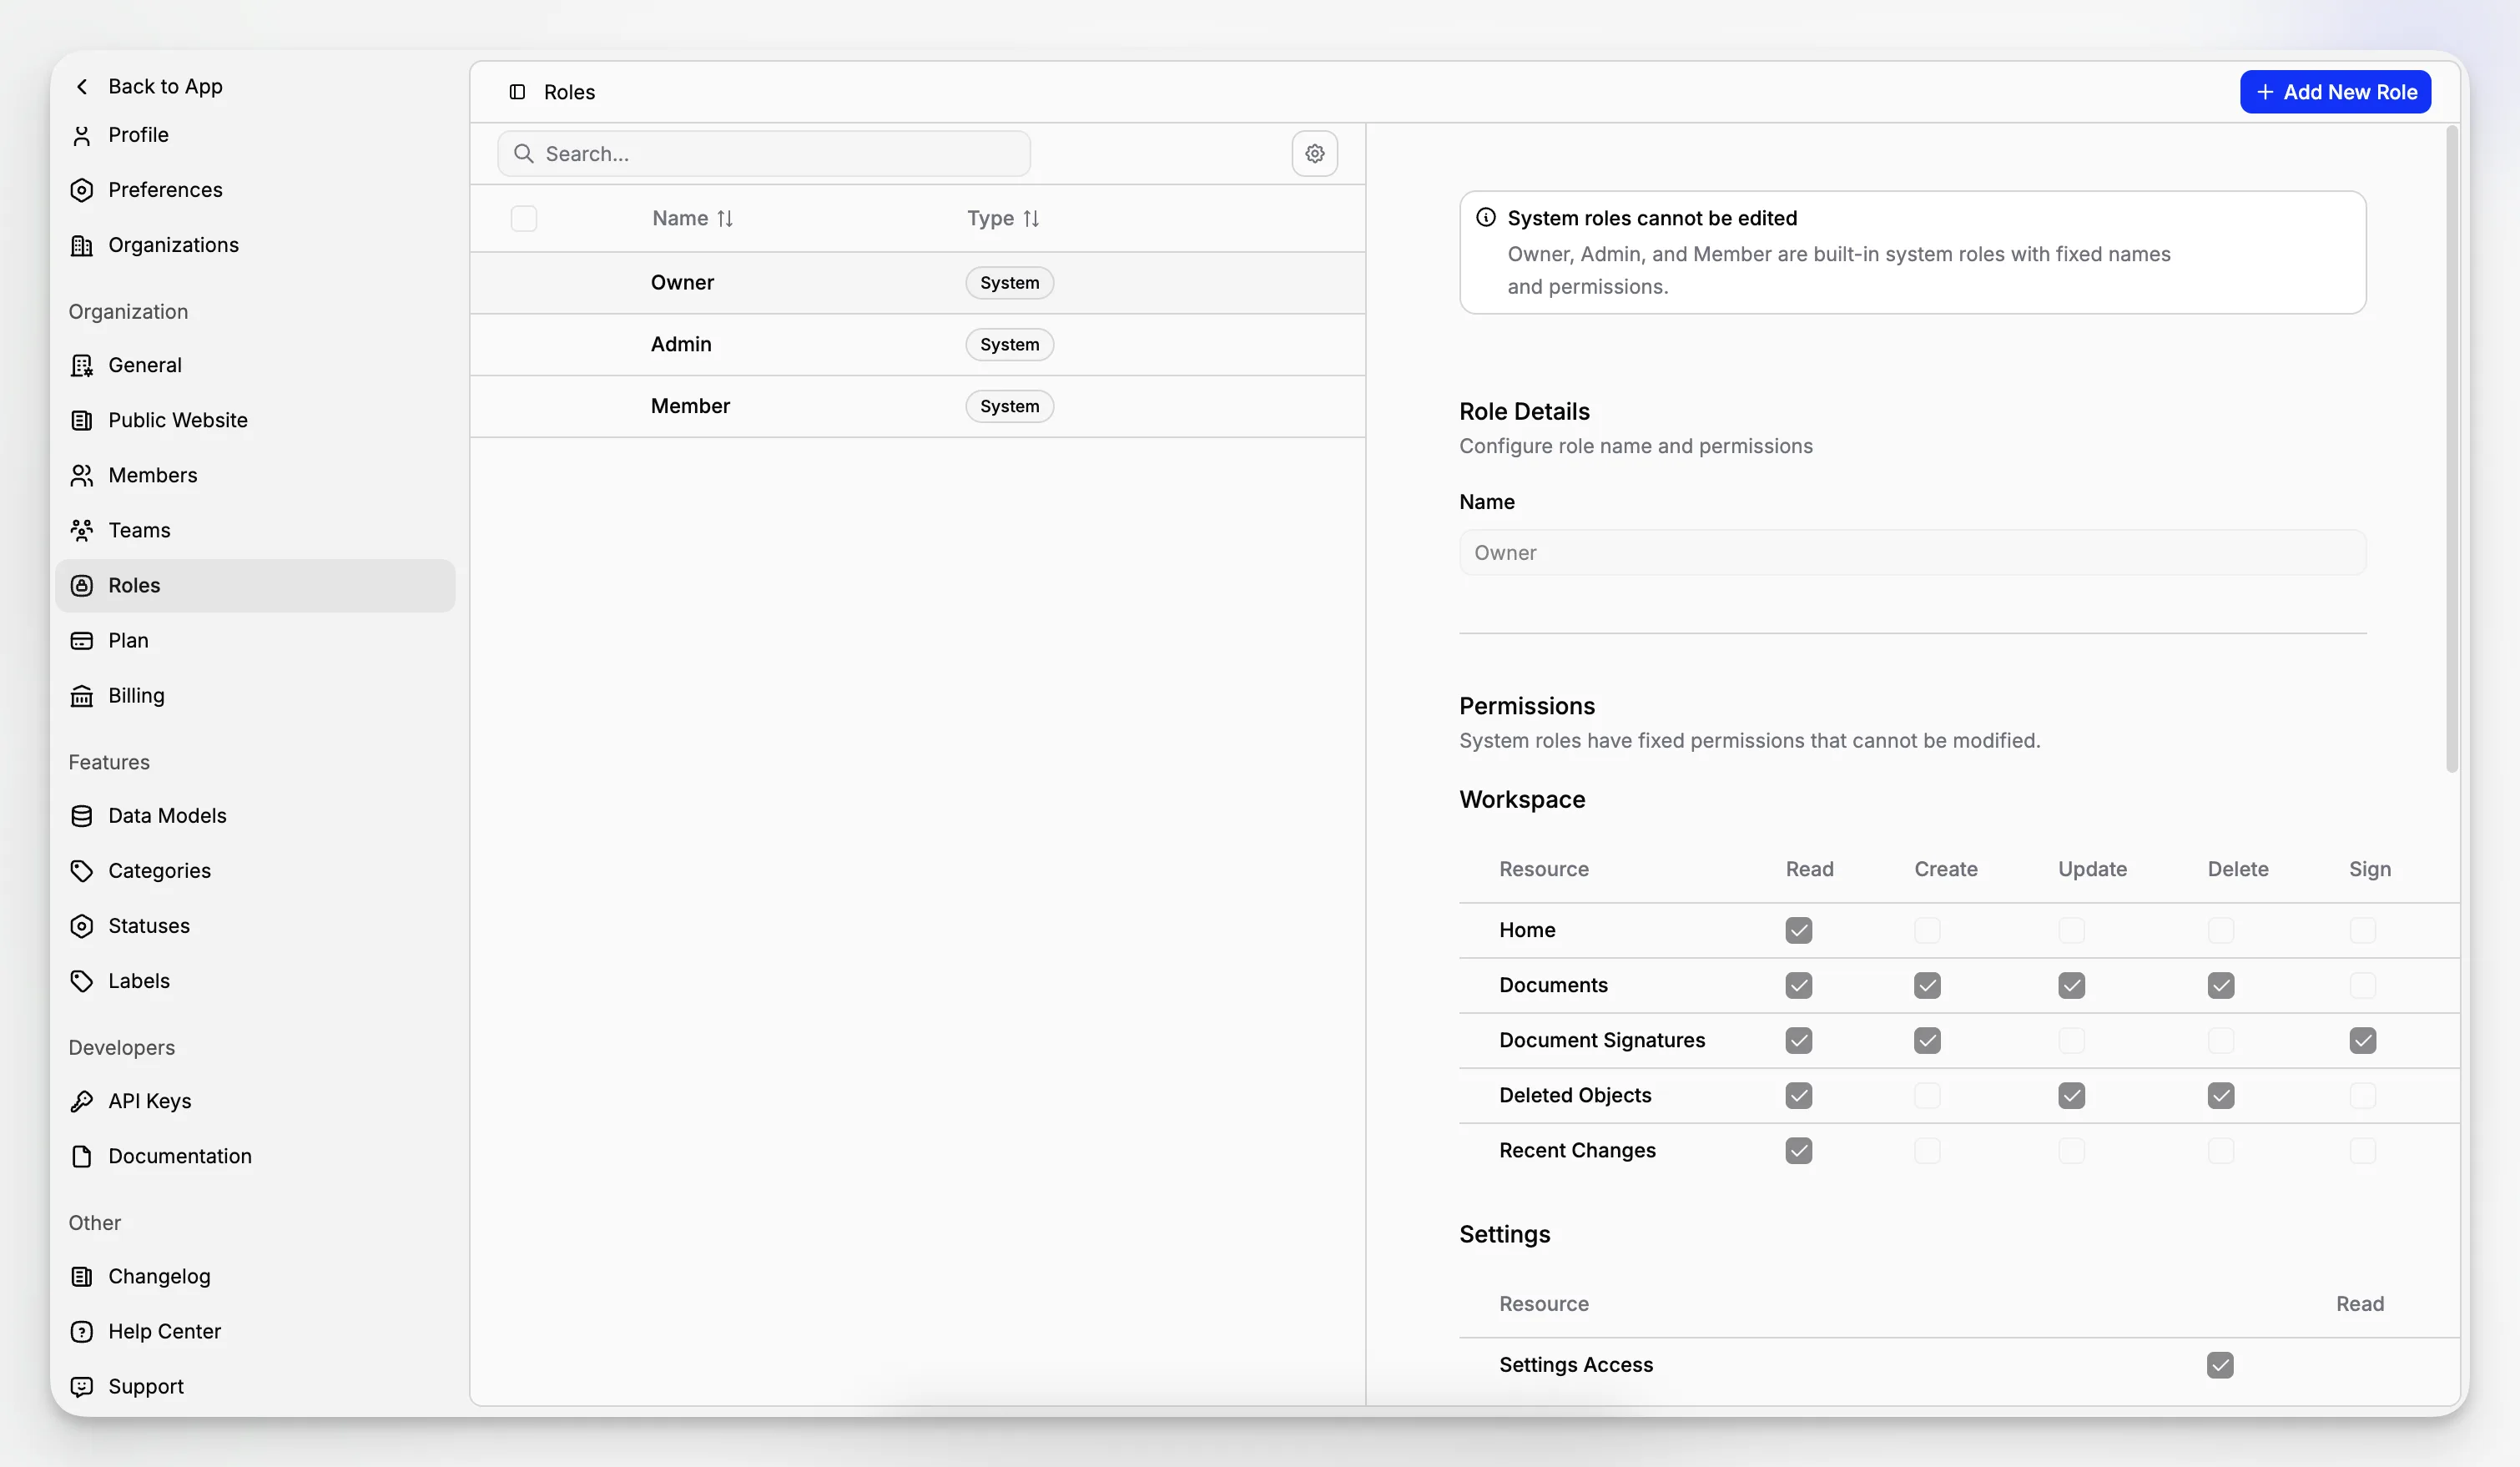This screenshot has width=2520, height=1467.
Task: Open API Keys page
Action: [255, 1101]
